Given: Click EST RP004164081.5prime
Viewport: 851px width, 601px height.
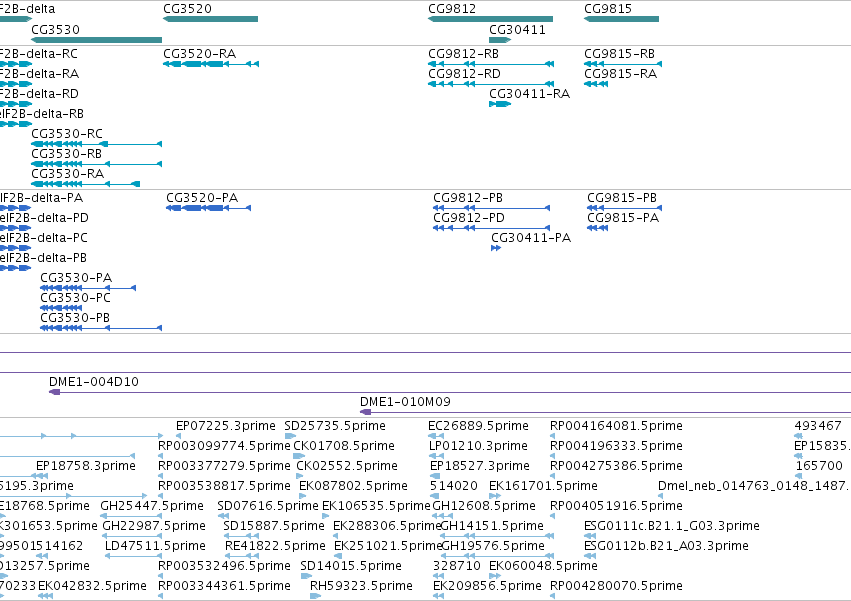Looking at the screenshot, I should click(616, 426).
